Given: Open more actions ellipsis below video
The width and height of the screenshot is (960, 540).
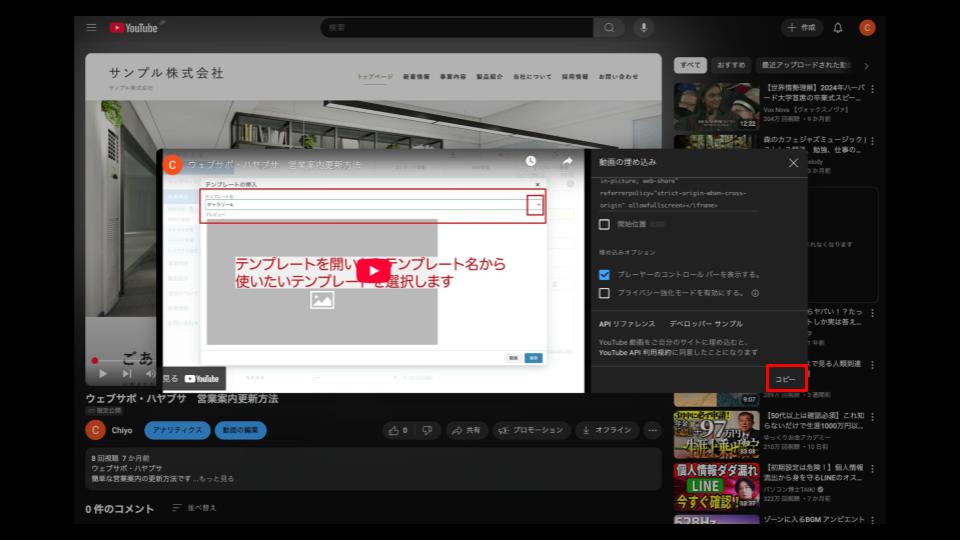Looking at the screenshot, I should tap(653, 430).
